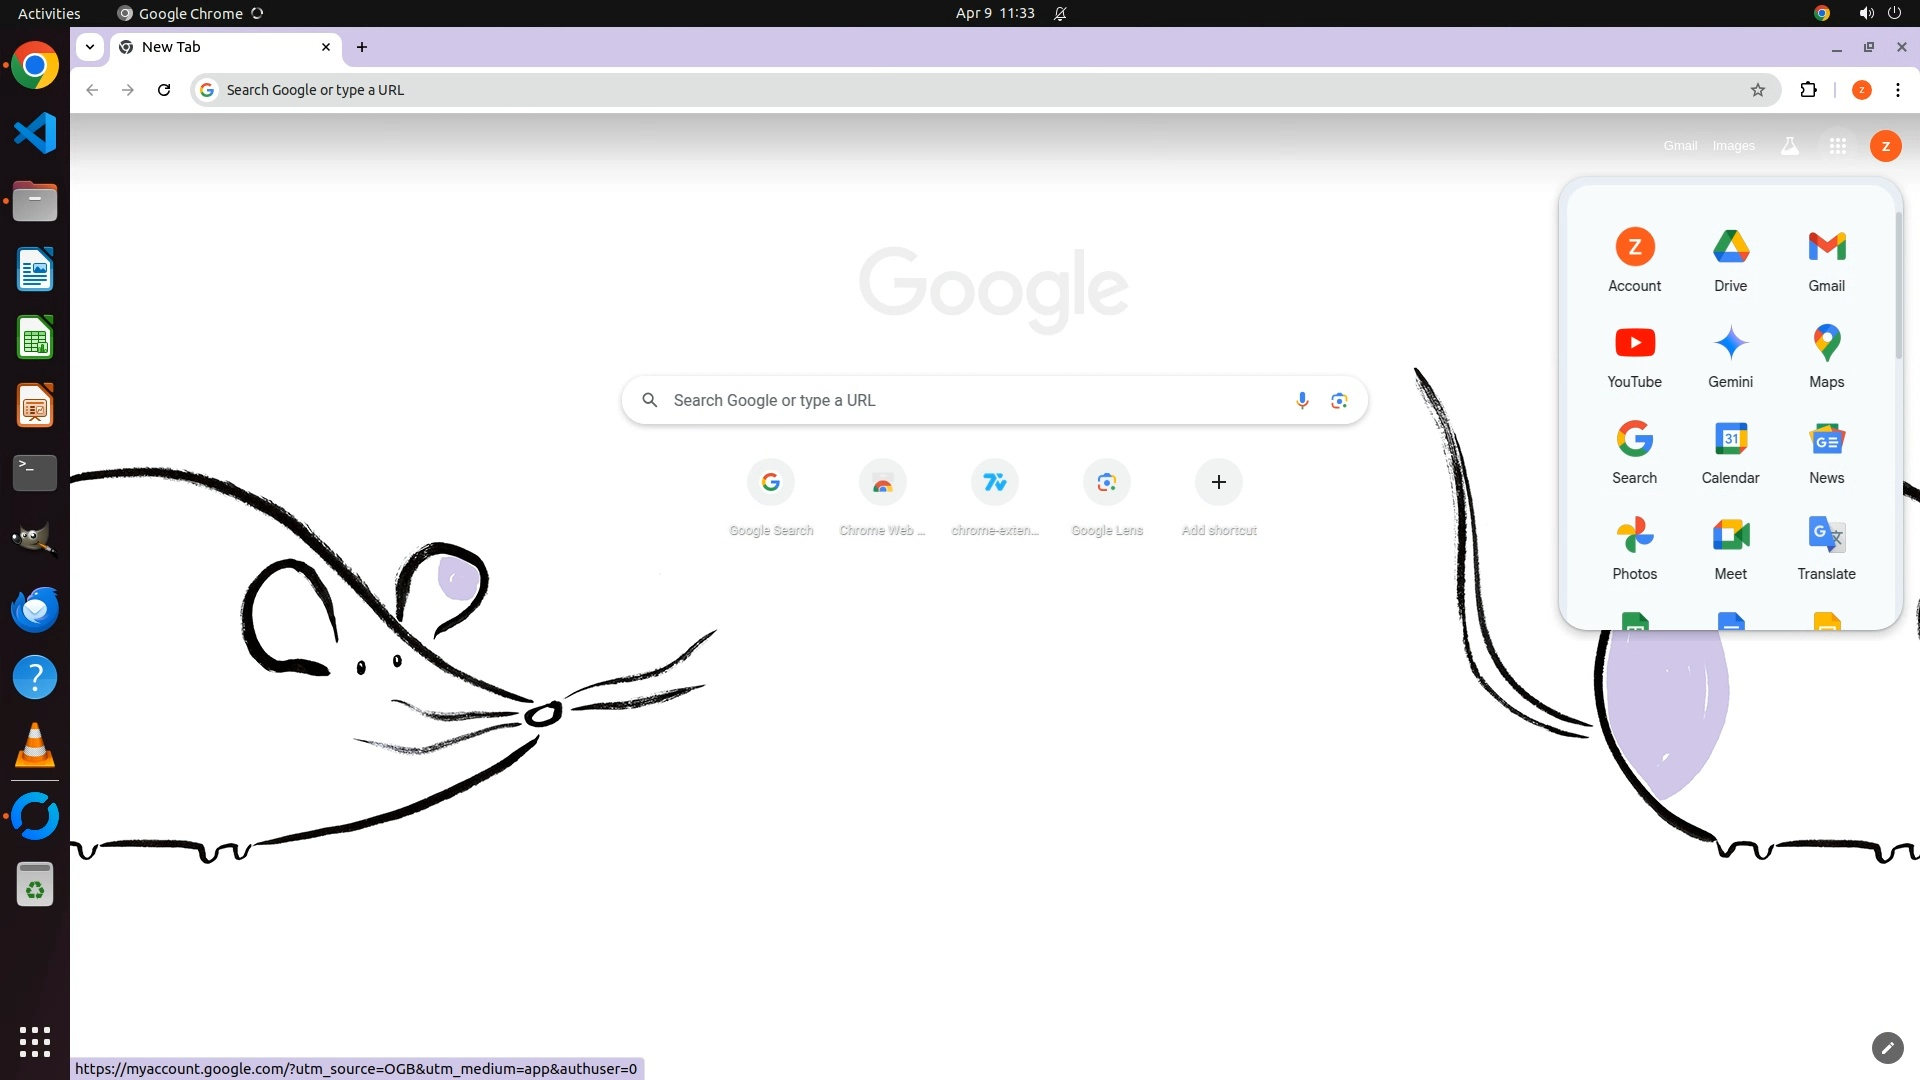Open the Extensions puzzle menu
Image resolution: width=1920 pixels, height=1080 pixels.
(1808, 90)
